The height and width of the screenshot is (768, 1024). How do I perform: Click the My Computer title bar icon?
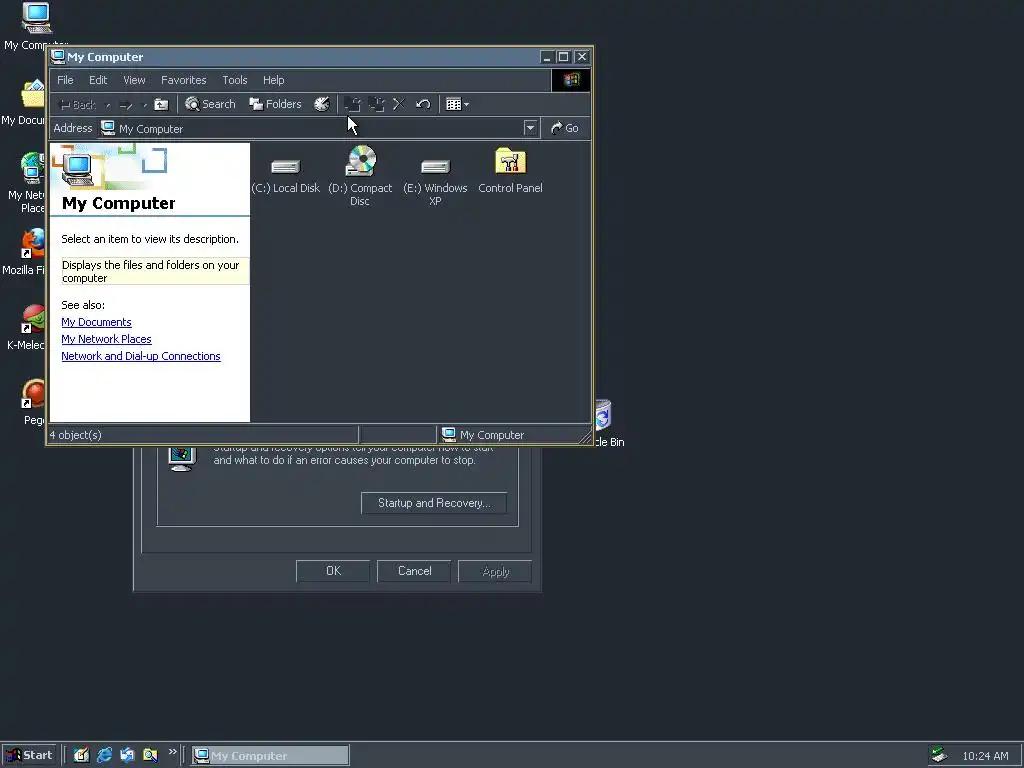57,57
